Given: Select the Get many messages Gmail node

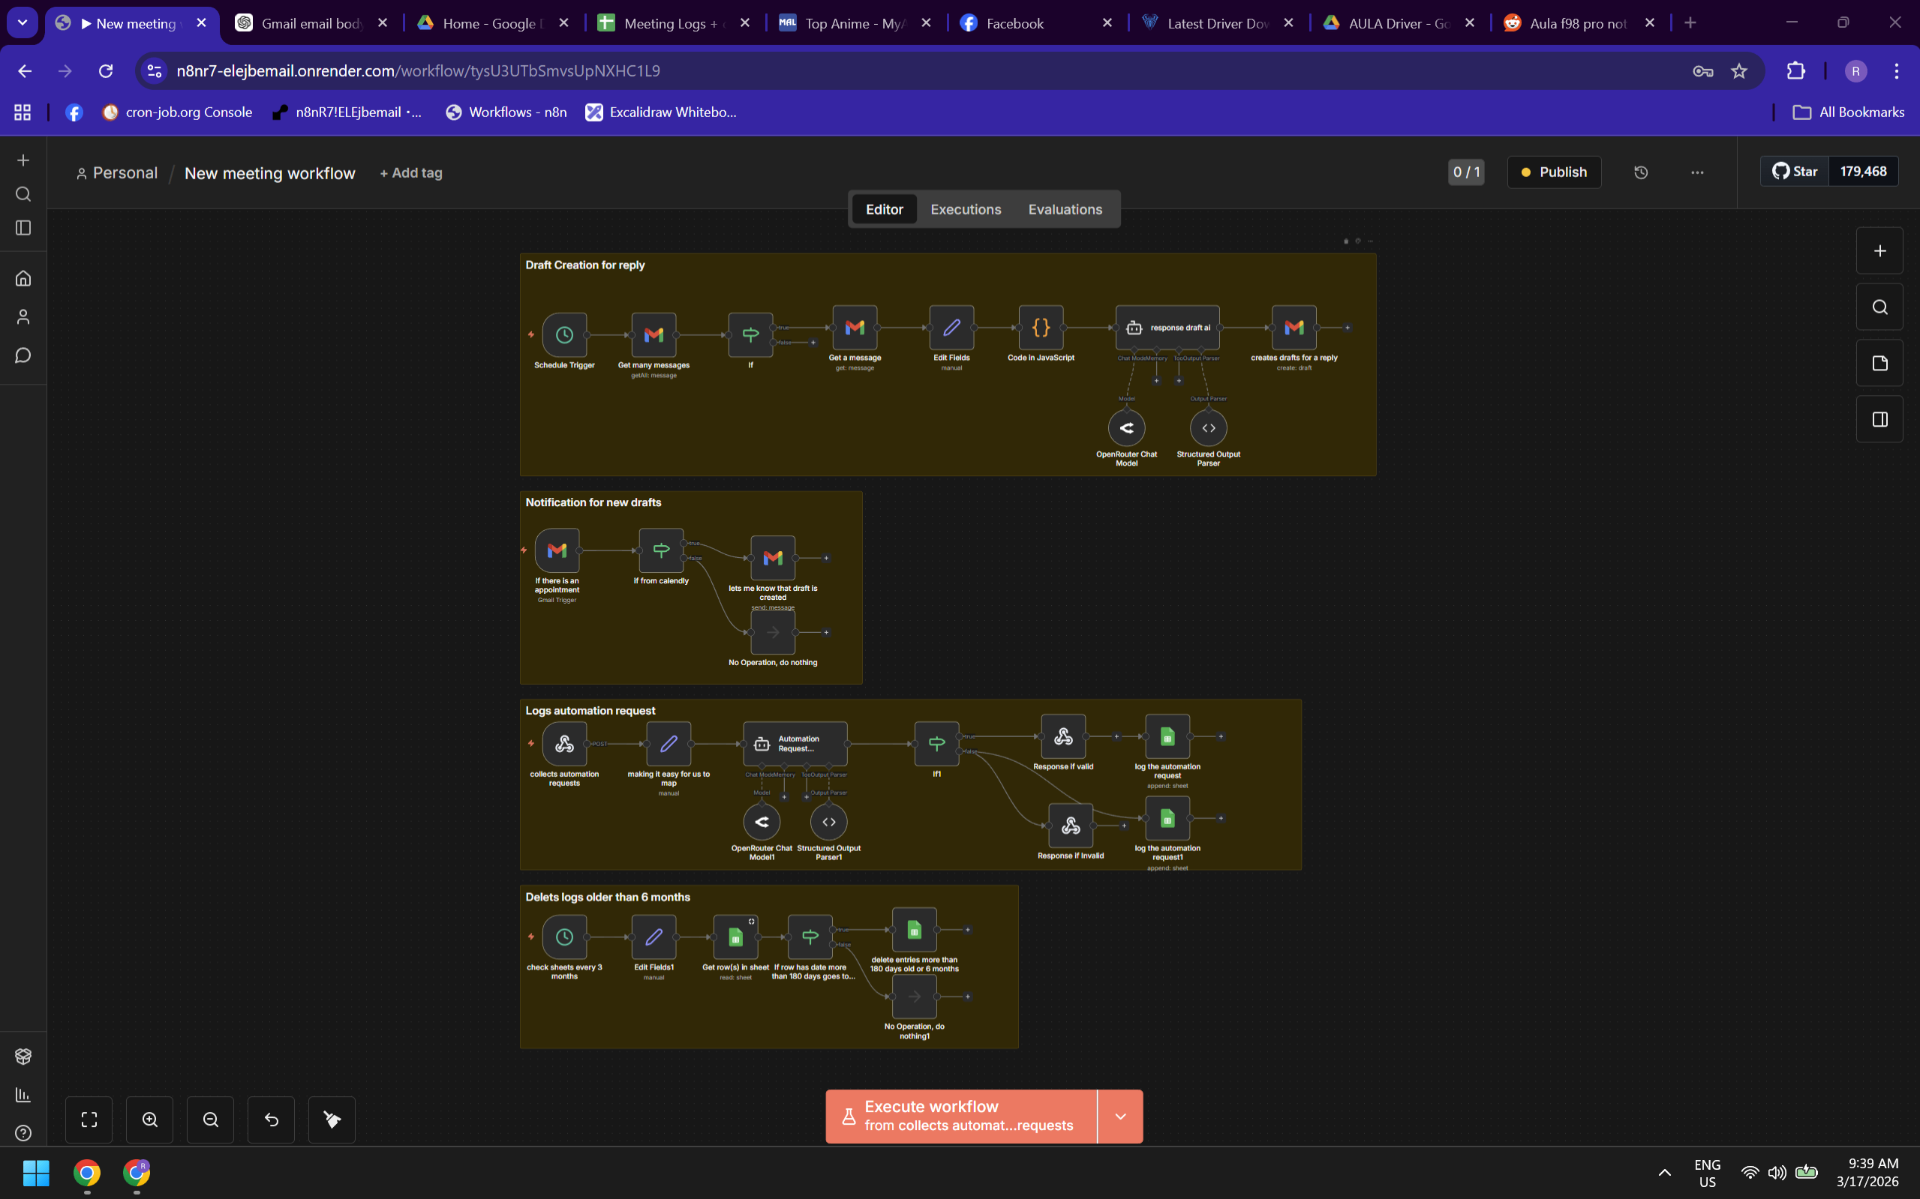Looking at the screenshot, I should click(653, 335).
